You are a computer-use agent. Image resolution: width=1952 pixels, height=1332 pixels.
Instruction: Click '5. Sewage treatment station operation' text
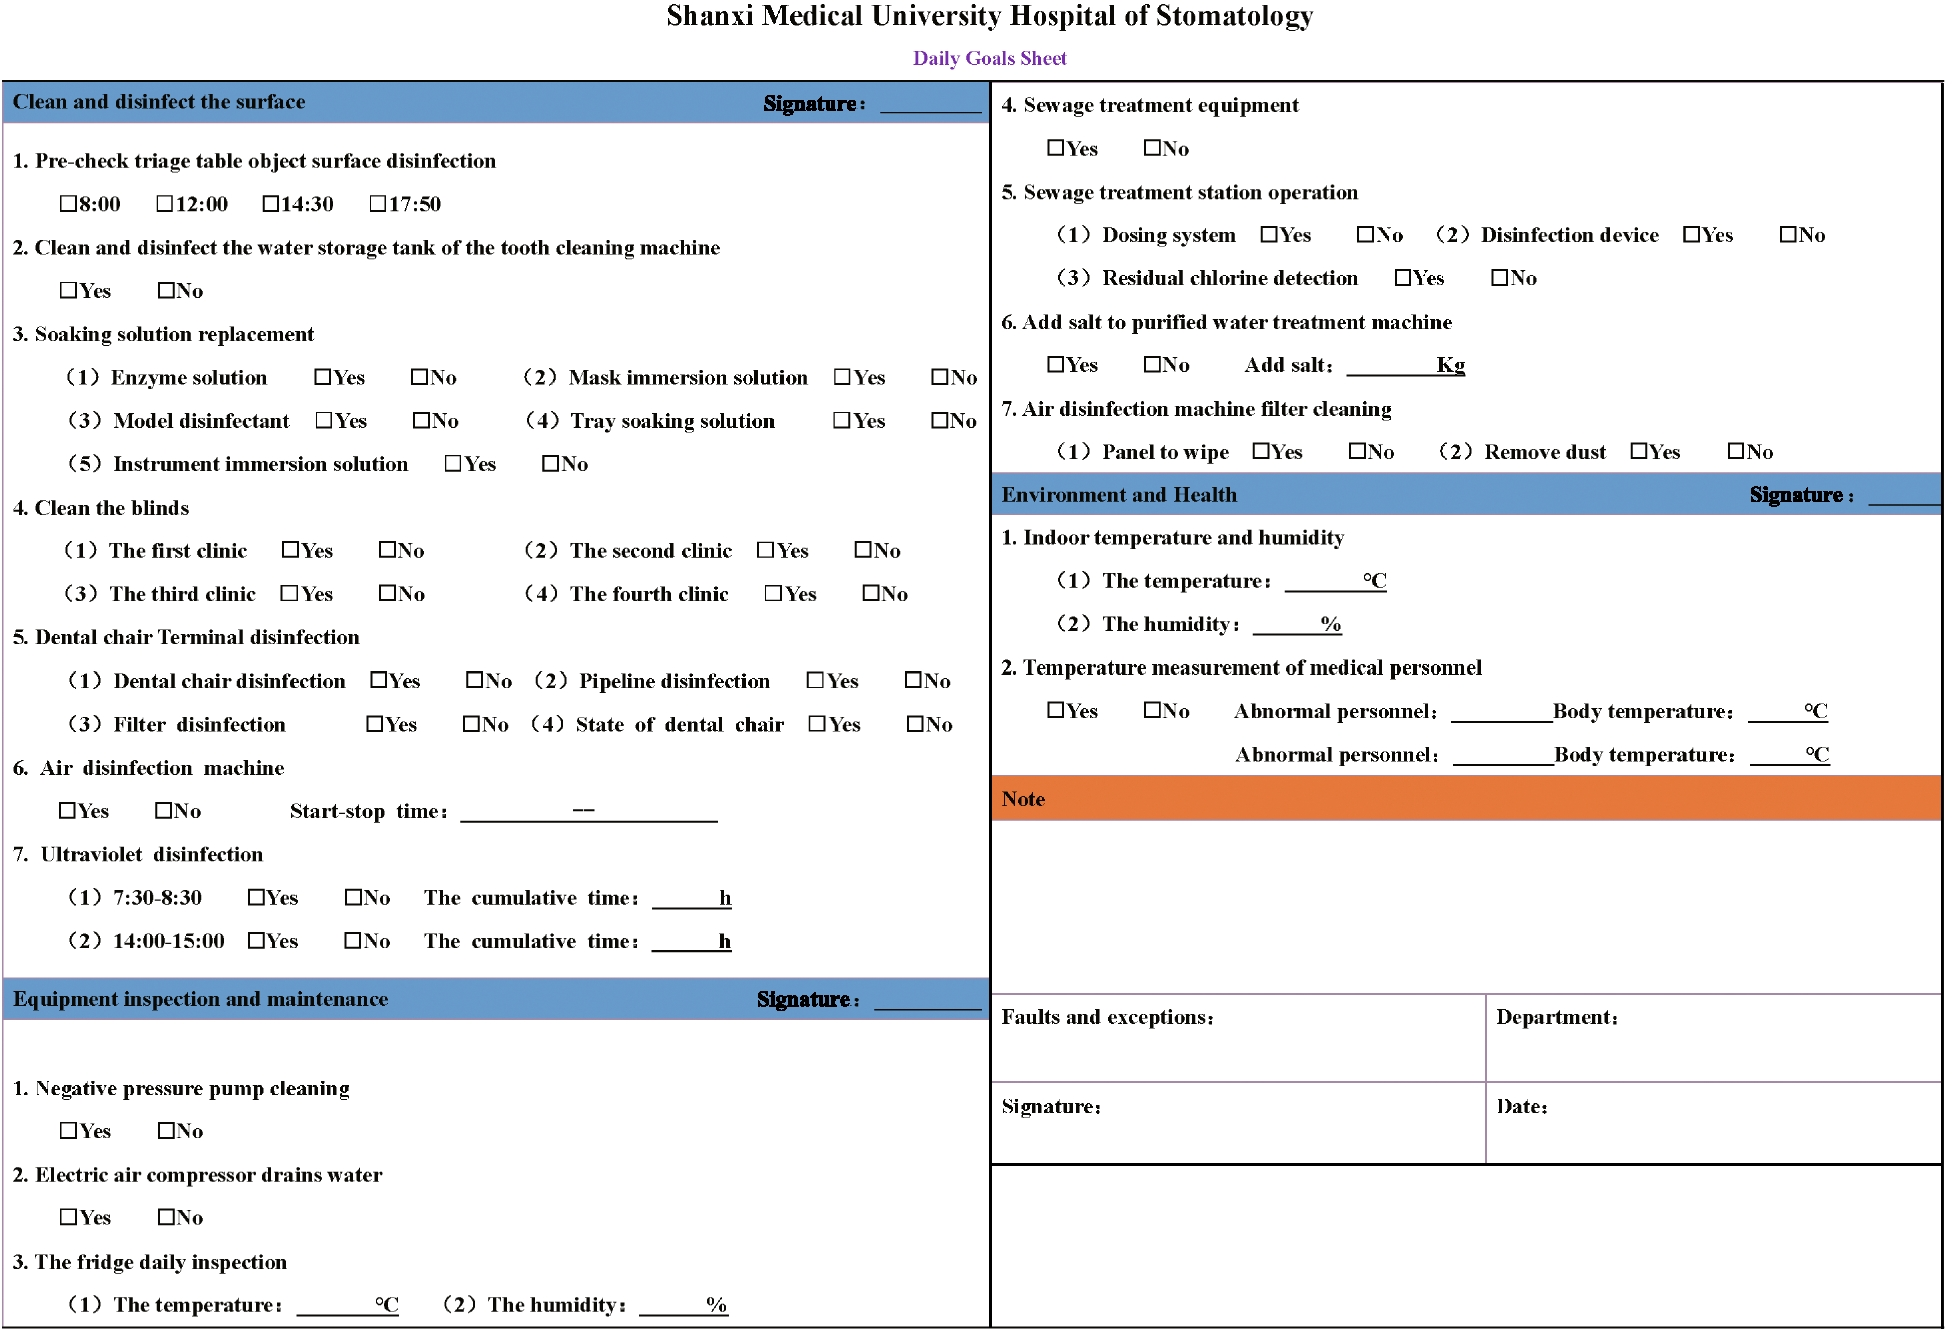1180,192
